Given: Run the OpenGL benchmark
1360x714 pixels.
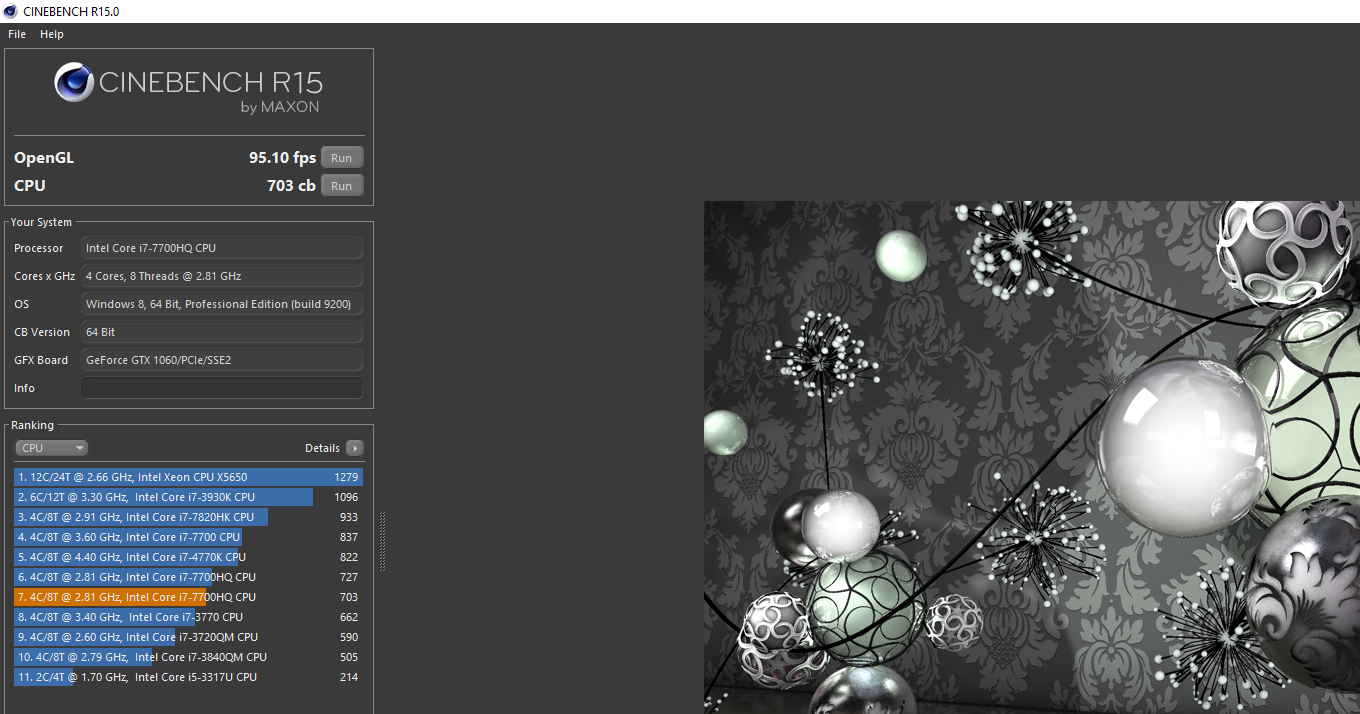Looking at the screenshot, I should [342, 157].
